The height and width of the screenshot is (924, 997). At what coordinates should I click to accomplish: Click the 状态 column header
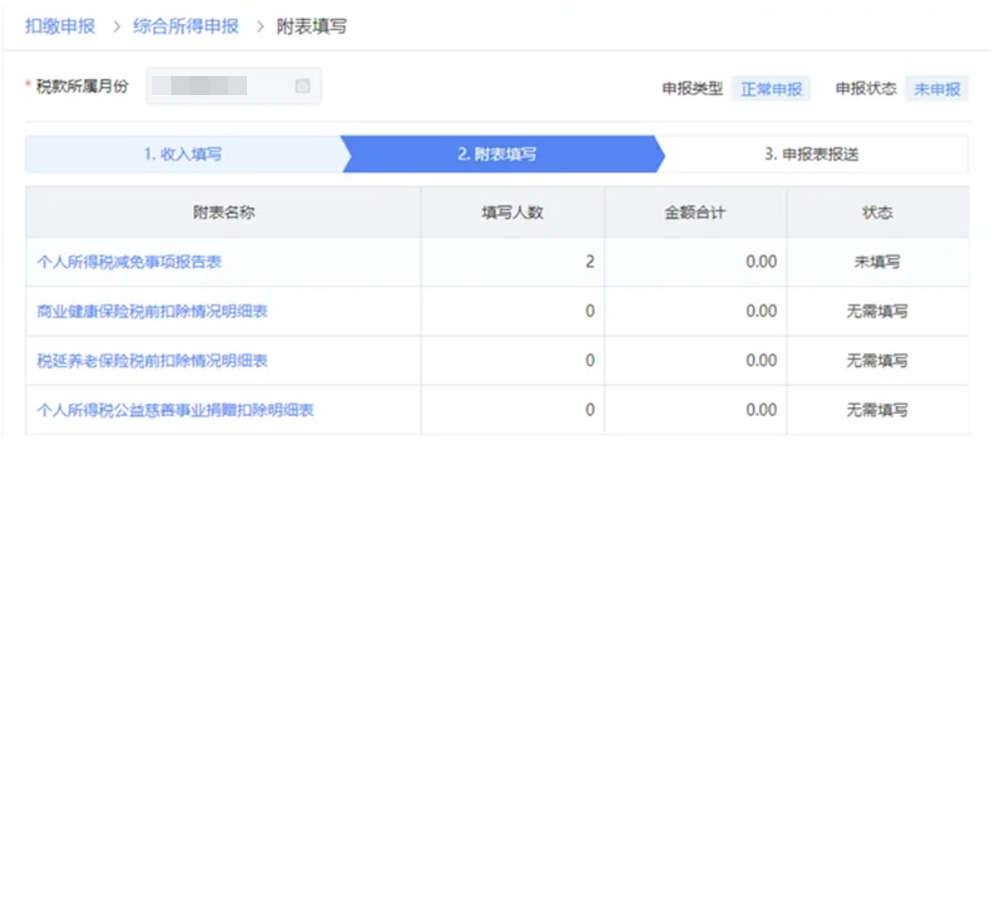click(877, 212)
